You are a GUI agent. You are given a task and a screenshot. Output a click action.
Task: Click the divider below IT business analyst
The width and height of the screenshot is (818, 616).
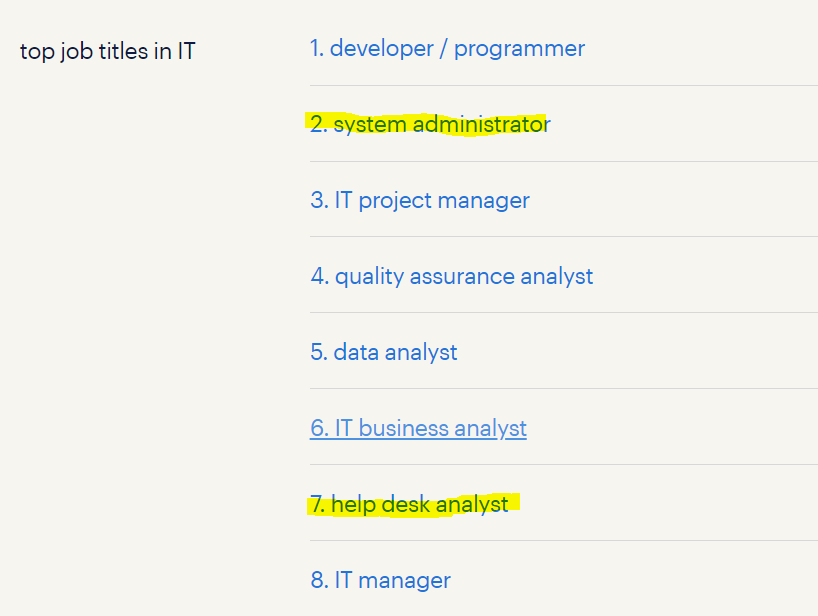point(564,465)
